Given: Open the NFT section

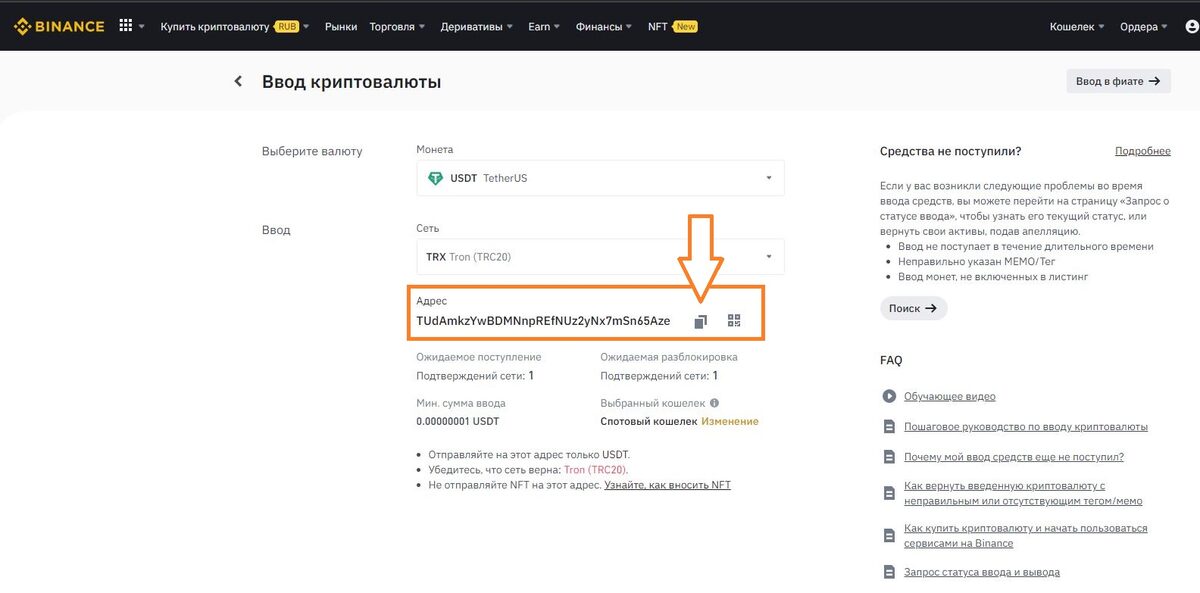Looking at the screenshot, I should 672,27.
